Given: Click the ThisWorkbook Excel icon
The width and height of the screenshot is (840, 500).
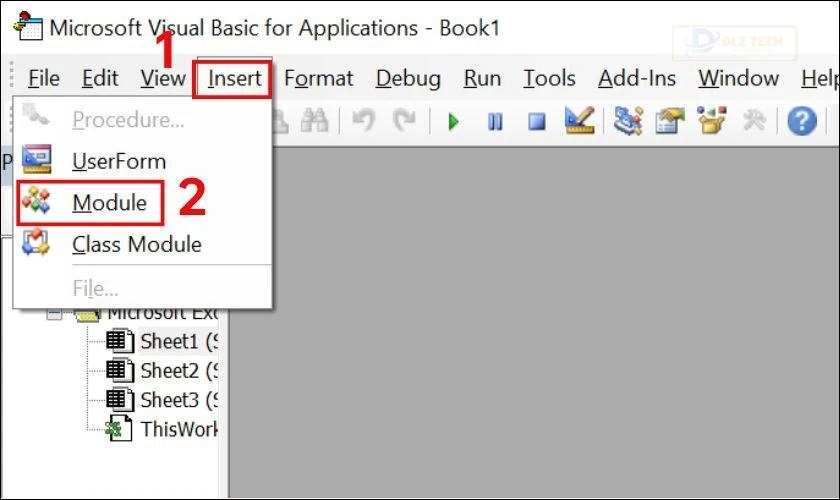Looking at the screenshot, I should 118,428.
